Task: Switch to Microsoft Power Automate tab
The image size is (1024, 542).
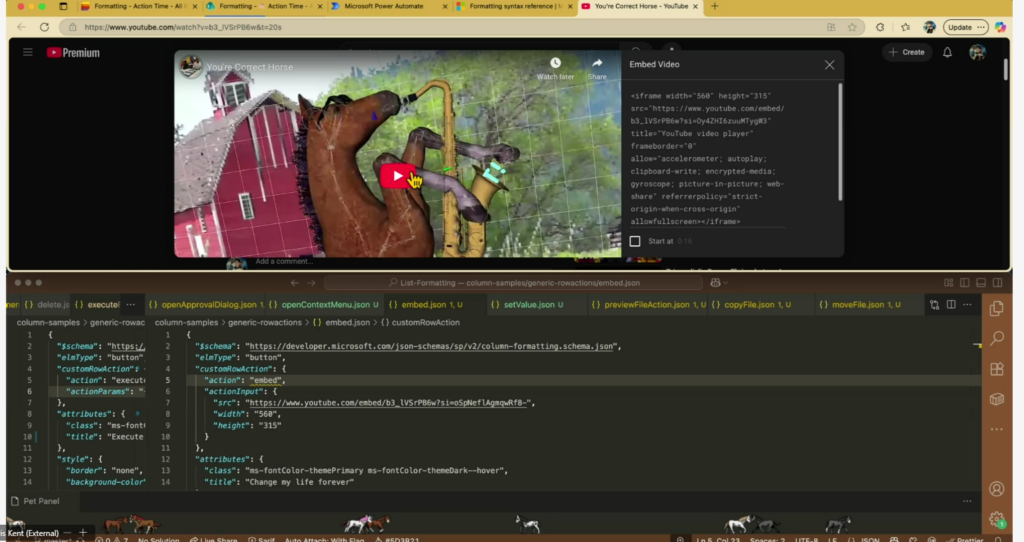Action: pyautogui.click(x=383, y=7)
